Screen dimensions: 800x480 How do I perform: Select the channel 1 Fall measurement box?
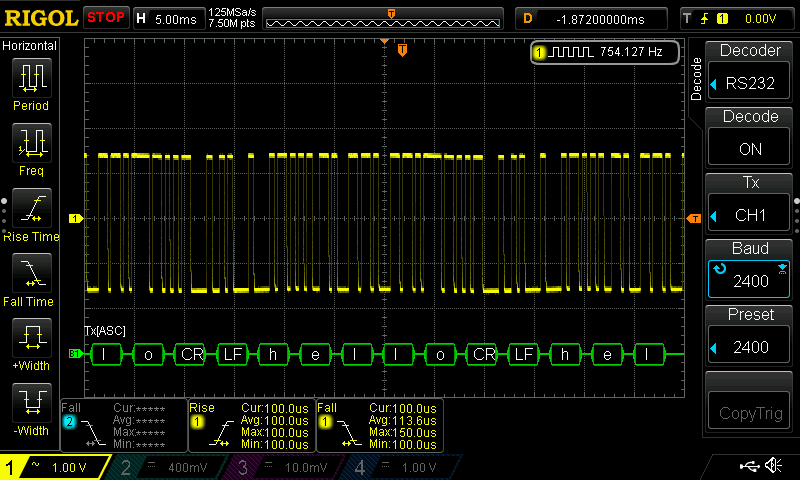tap(380, 425)
